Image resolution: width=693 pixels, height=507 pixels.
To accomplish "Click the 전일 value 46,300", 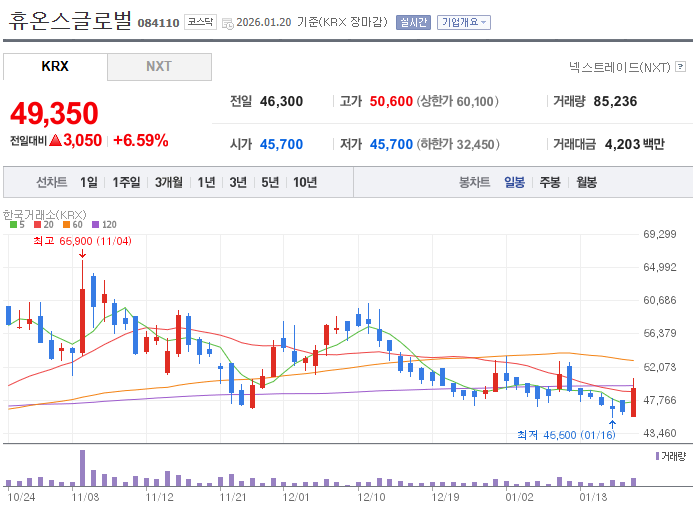I will point(281,101).
